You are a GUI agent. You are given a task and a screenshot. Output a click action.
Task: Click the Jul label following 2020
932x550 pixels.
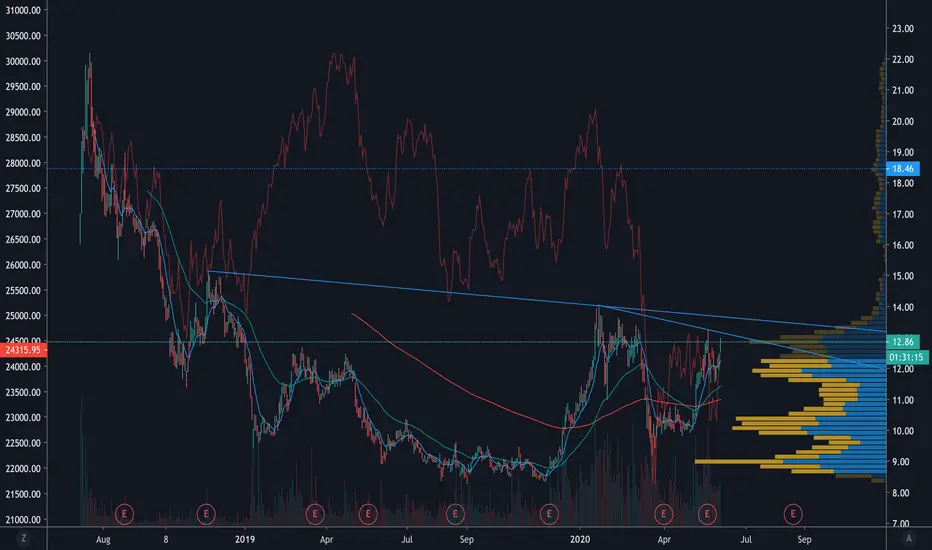pos(745,540)
